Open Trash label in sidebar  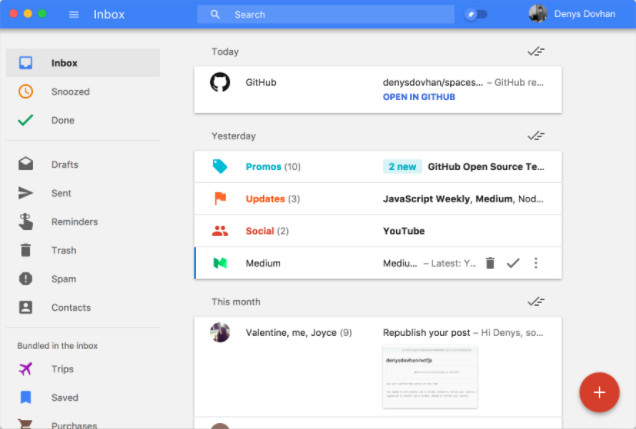64,251
